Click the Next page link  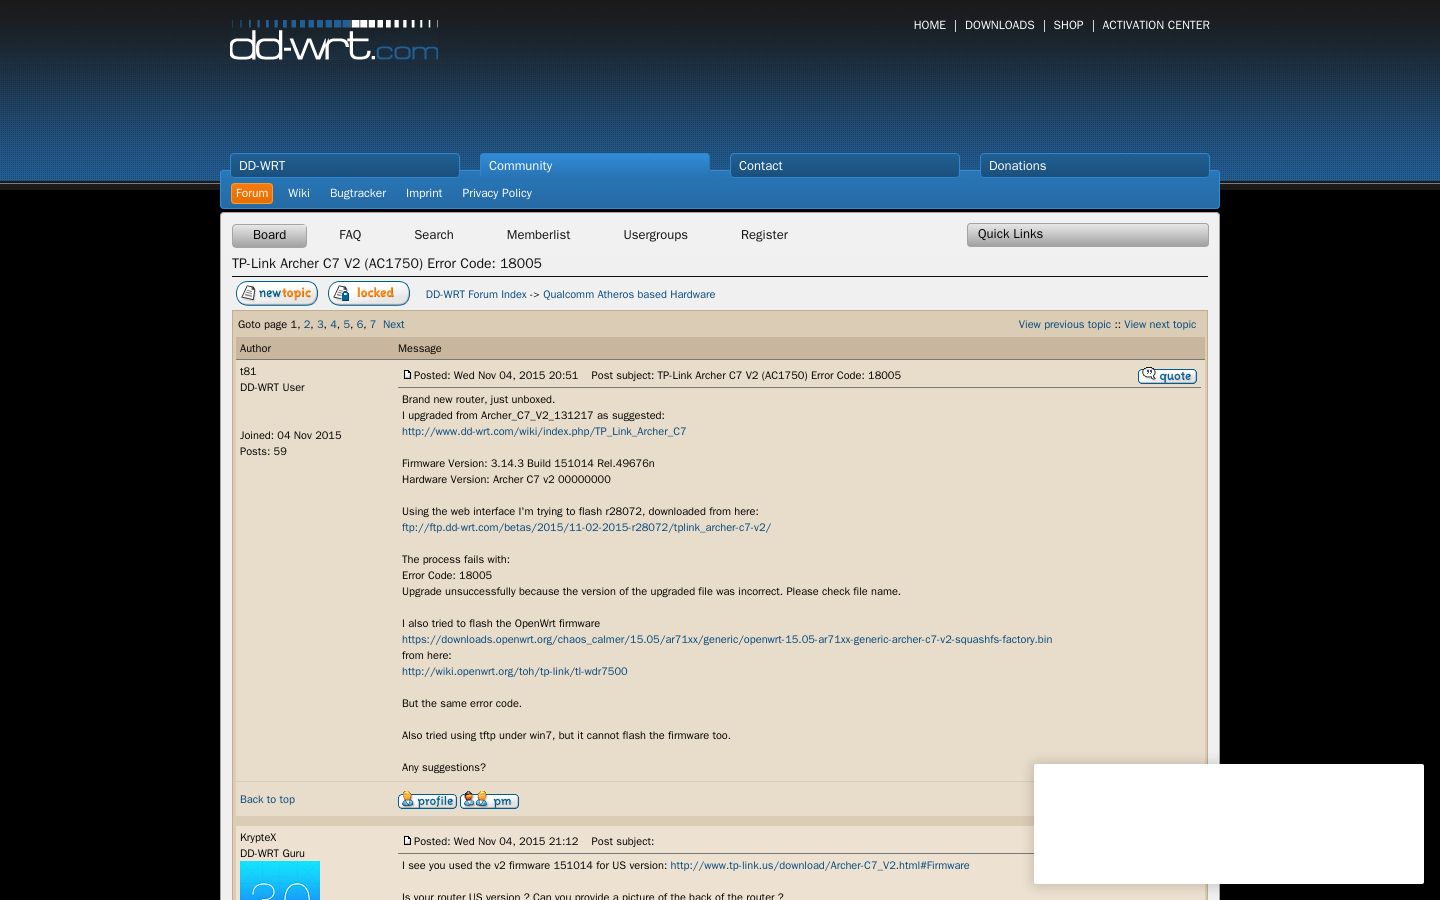tap(393, 324)
